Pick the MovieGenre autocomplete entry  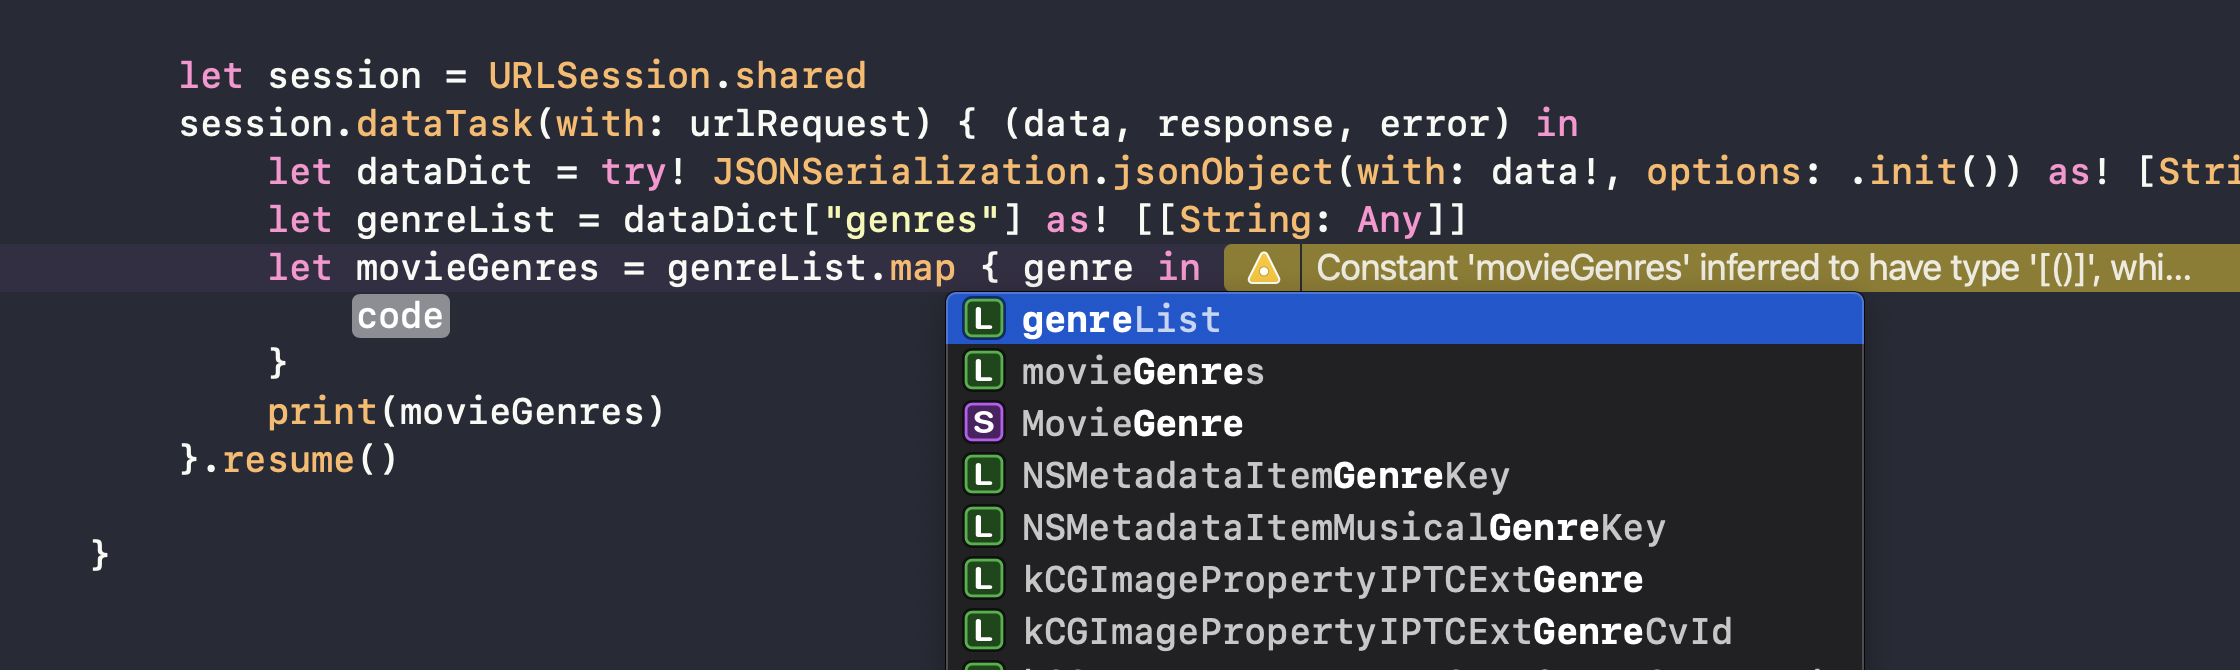click(x=1132, y=424)
